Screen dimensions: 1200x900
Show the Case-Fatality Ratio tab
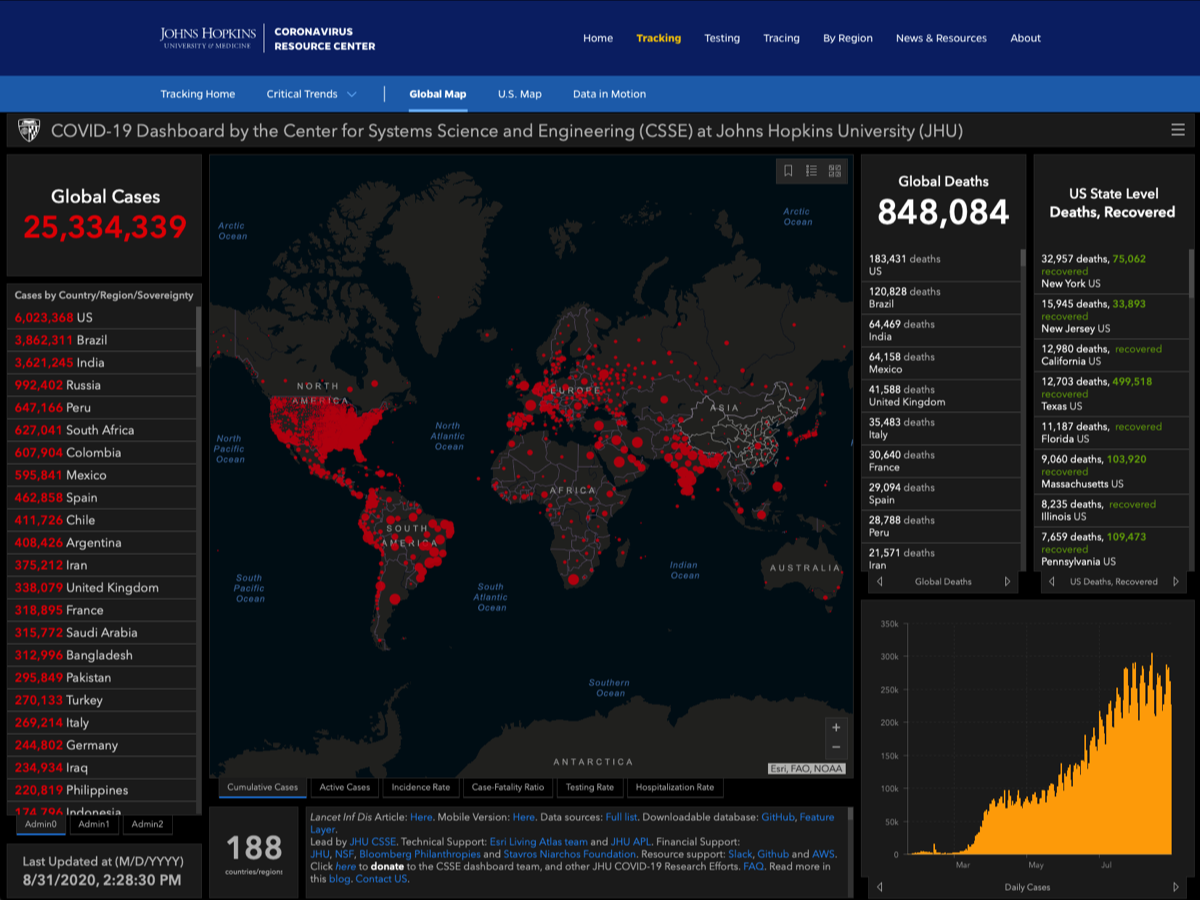pos(508,787)
